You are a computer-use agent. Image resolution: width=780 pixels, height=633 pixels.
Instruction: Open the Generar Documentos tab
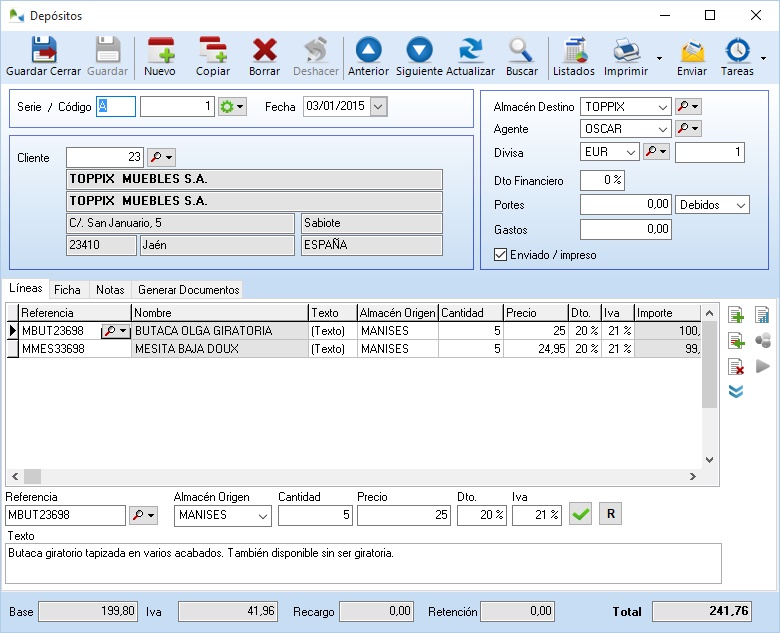pyautogui.click(x=189, y=290)
